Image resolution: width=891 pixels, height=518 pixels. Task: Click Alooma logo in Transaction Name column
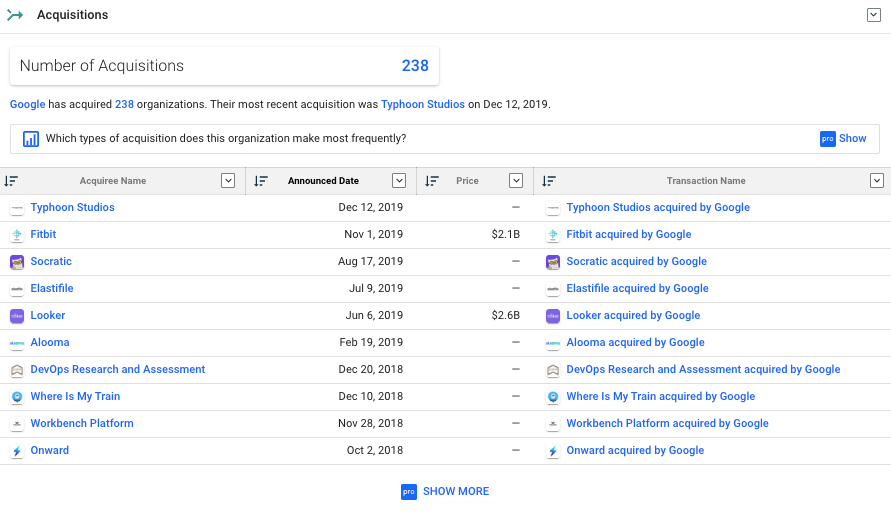pyautogui.click(x=553, y=342)
